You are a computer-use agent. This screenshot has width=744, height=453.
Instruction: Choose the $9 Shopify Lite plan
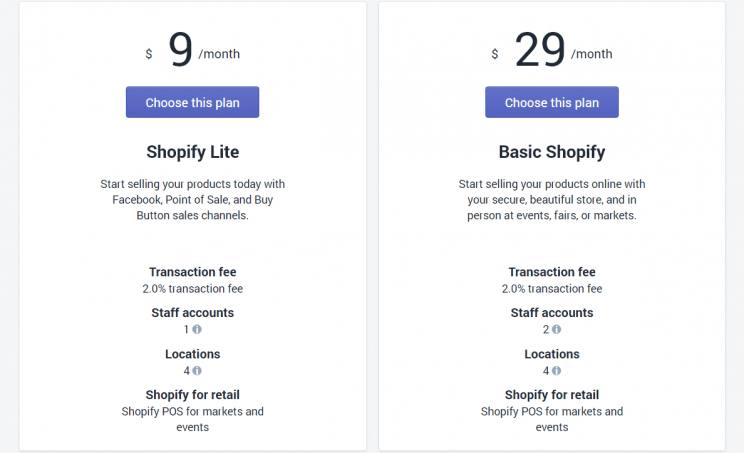[x=192, y=102]
